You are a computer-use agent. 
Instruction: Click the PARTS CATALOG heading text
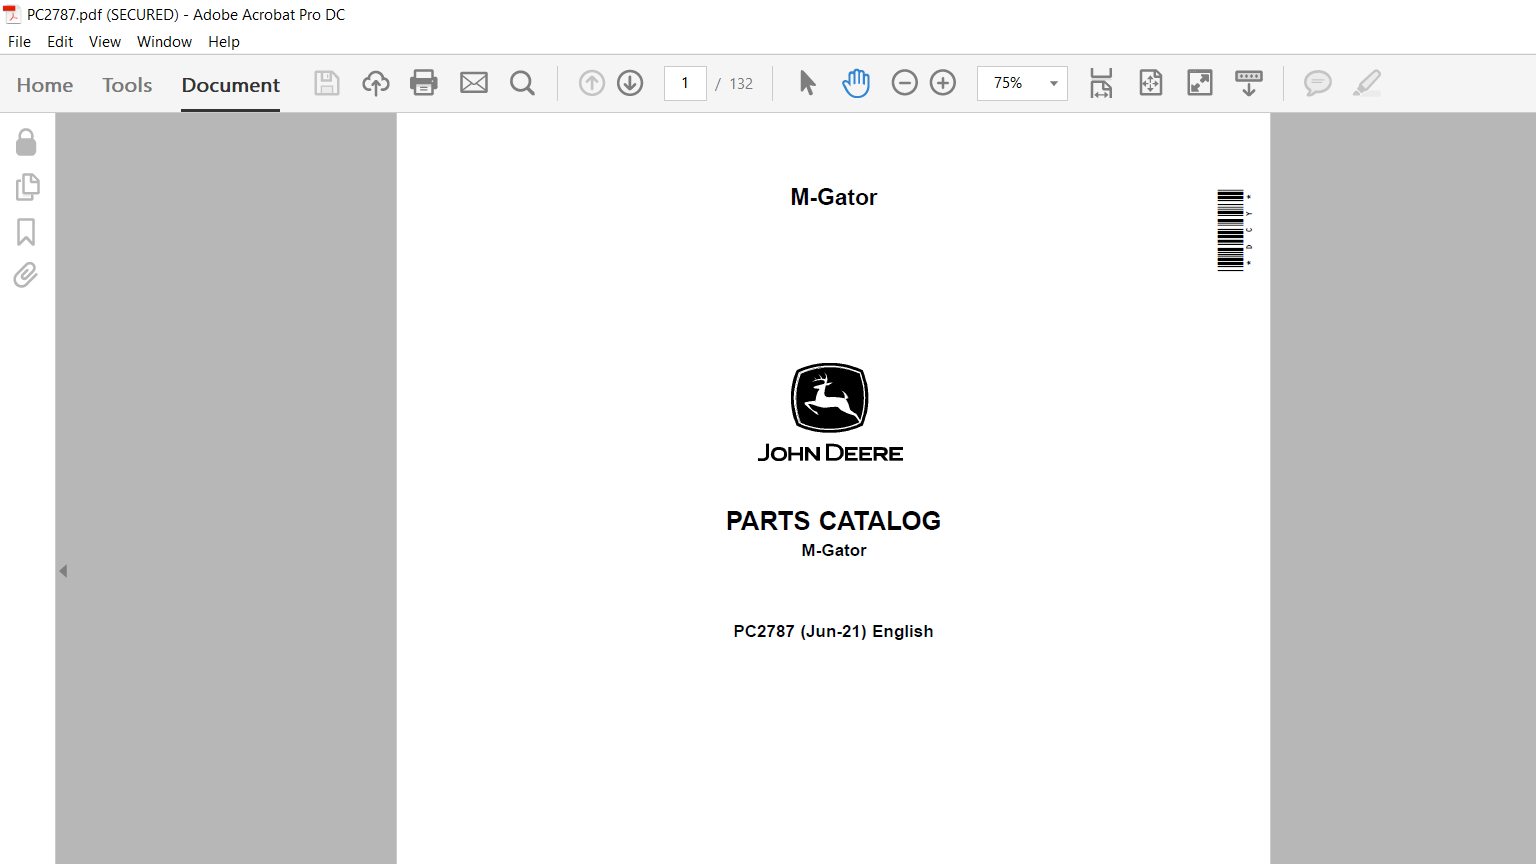point(833,521)
